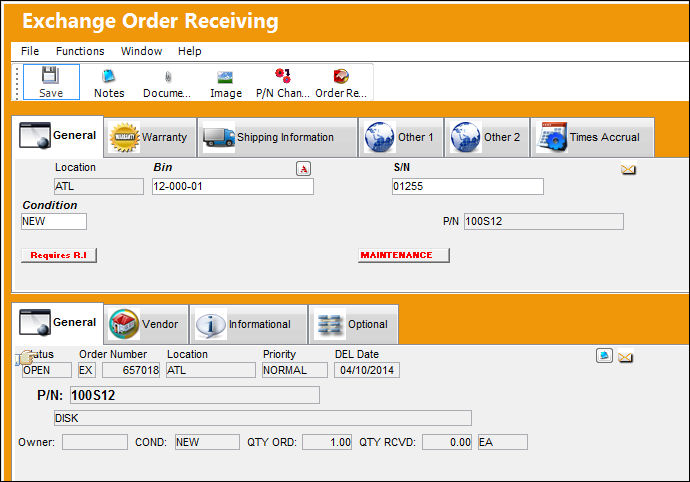
Task: Click the Order Re... toolbar icon
Action: tap(341, 82)
